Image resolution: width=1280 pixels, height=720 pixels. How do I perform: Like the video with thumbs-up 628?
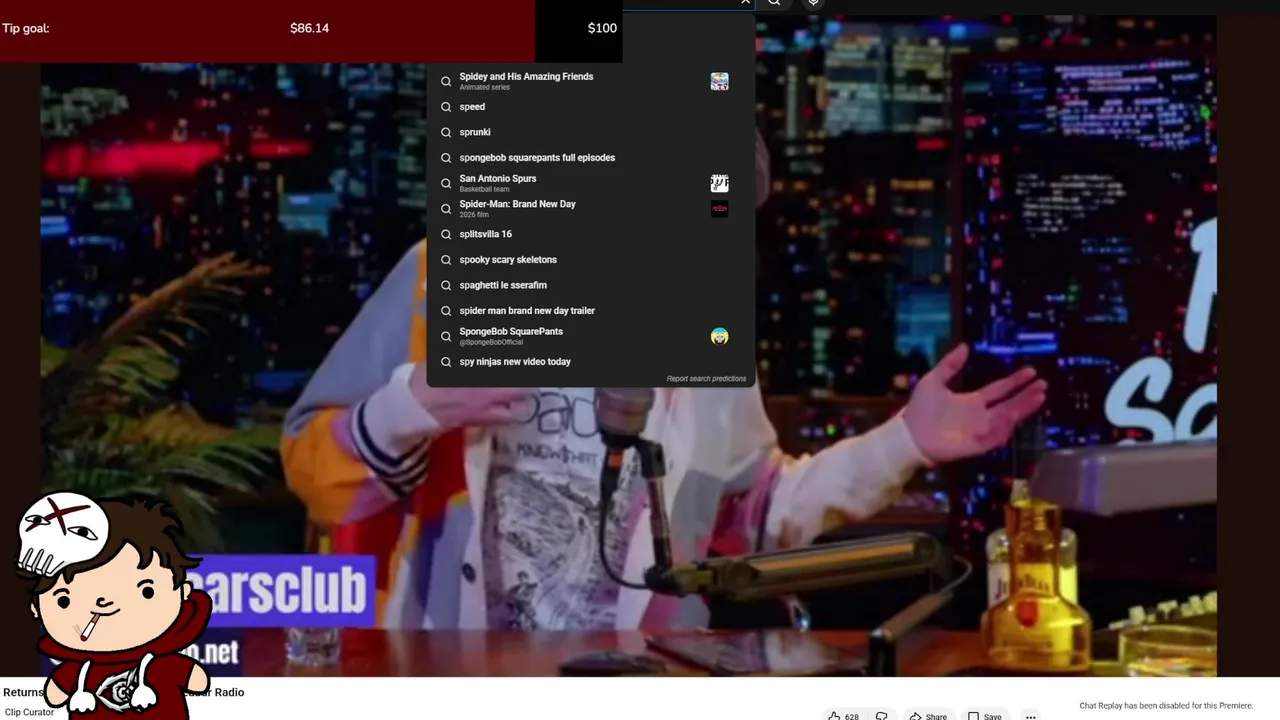click(843, 716)
